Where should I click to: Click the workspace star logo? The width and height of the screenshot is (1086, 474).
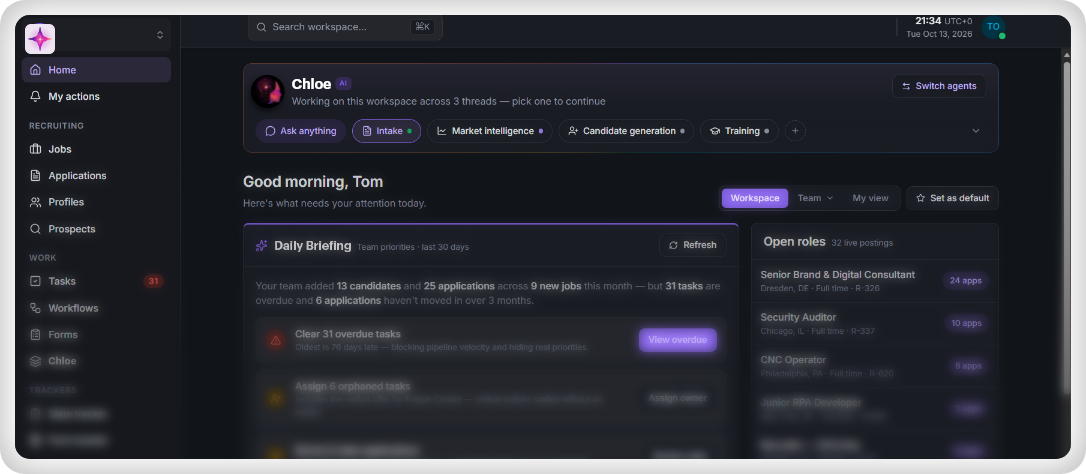[x=40, y=39]
